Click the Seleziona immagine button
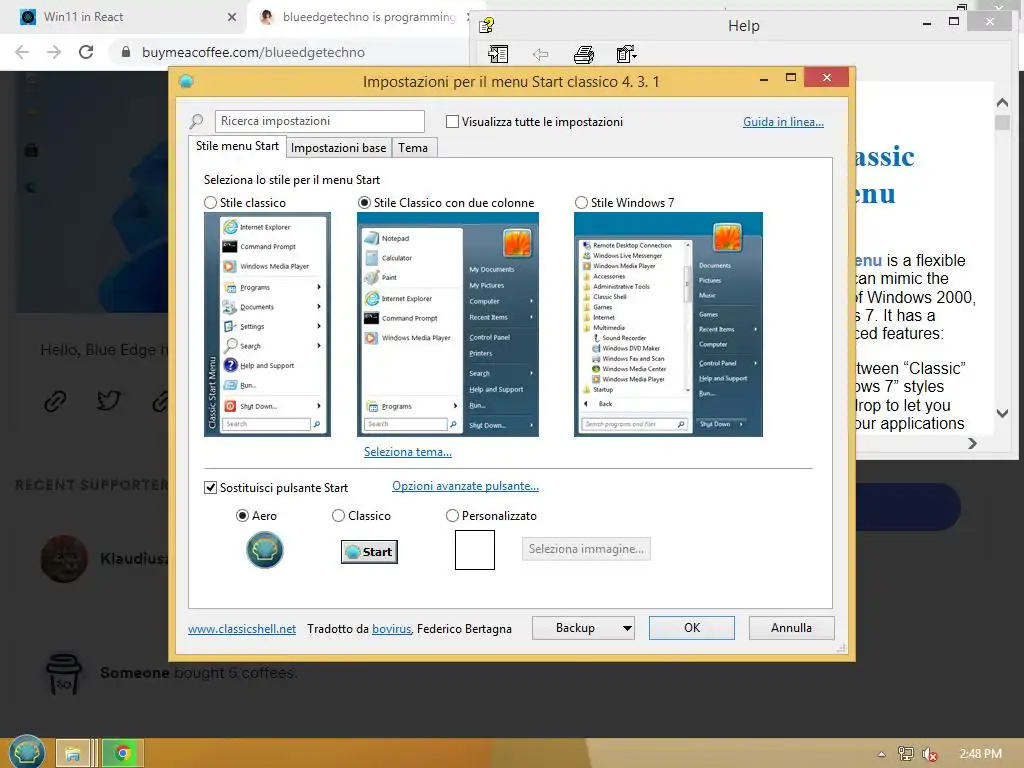The image size is (1024, 768). 586,549
